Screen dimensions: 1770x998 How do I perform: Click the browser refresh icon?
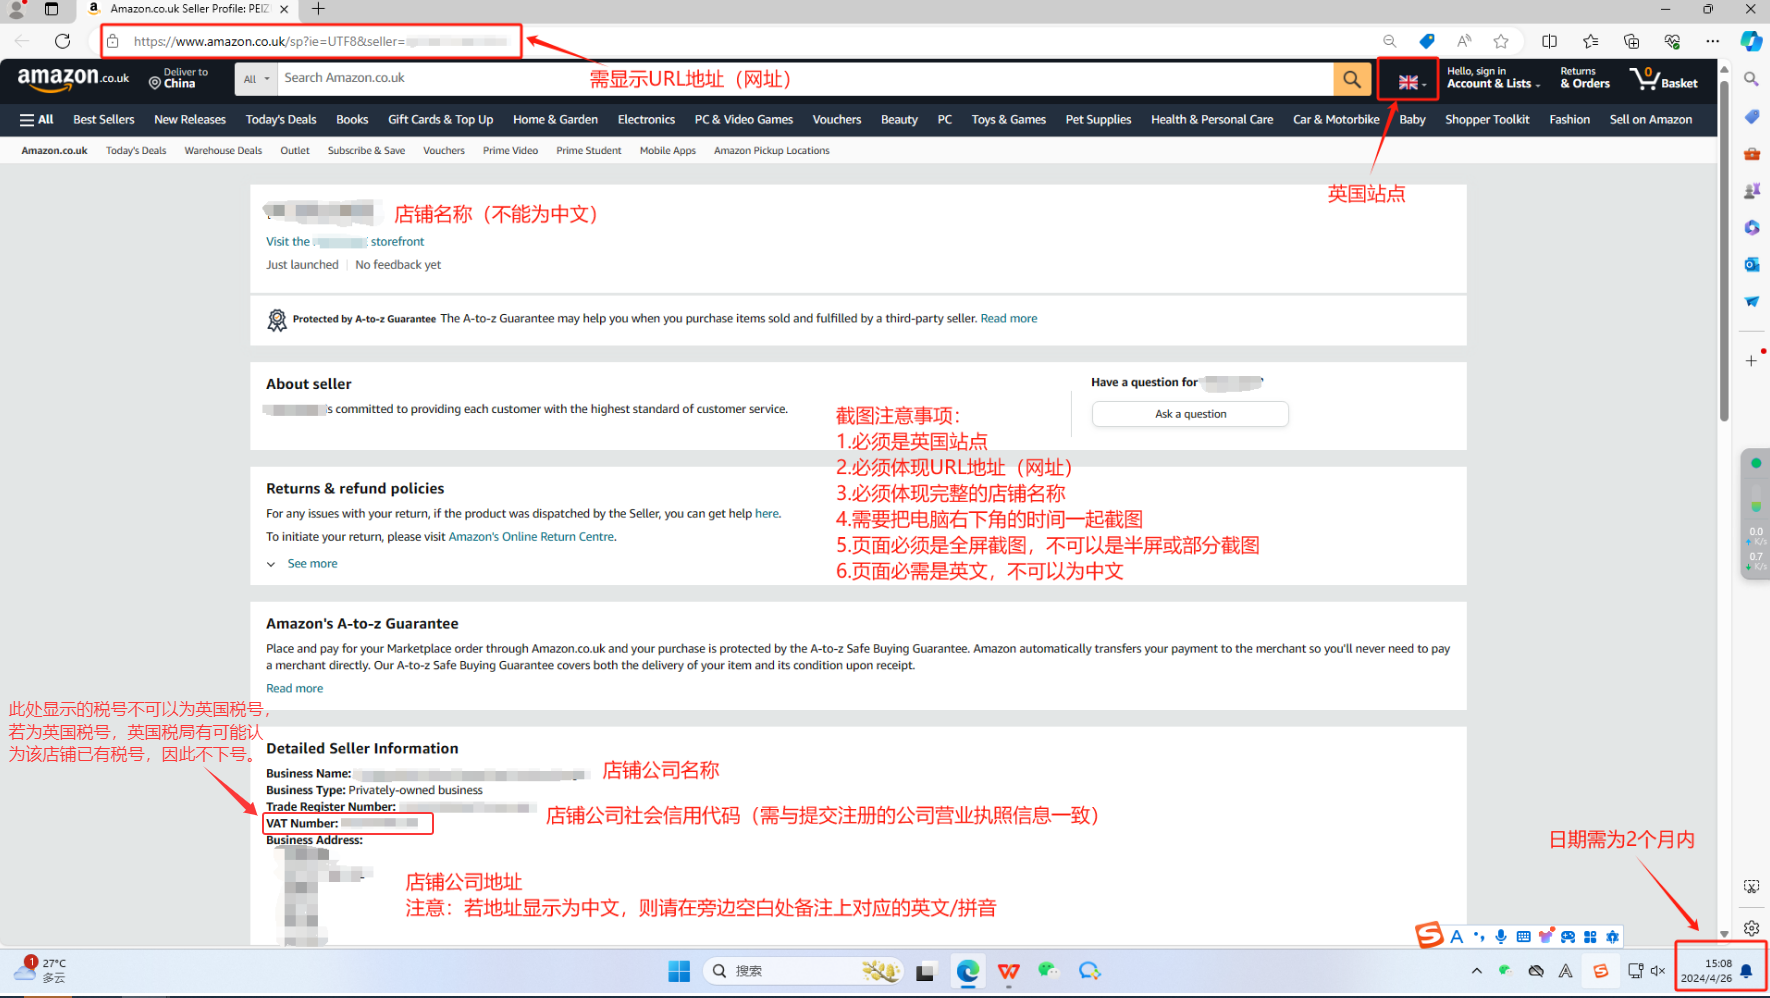(x=62, y=41)
